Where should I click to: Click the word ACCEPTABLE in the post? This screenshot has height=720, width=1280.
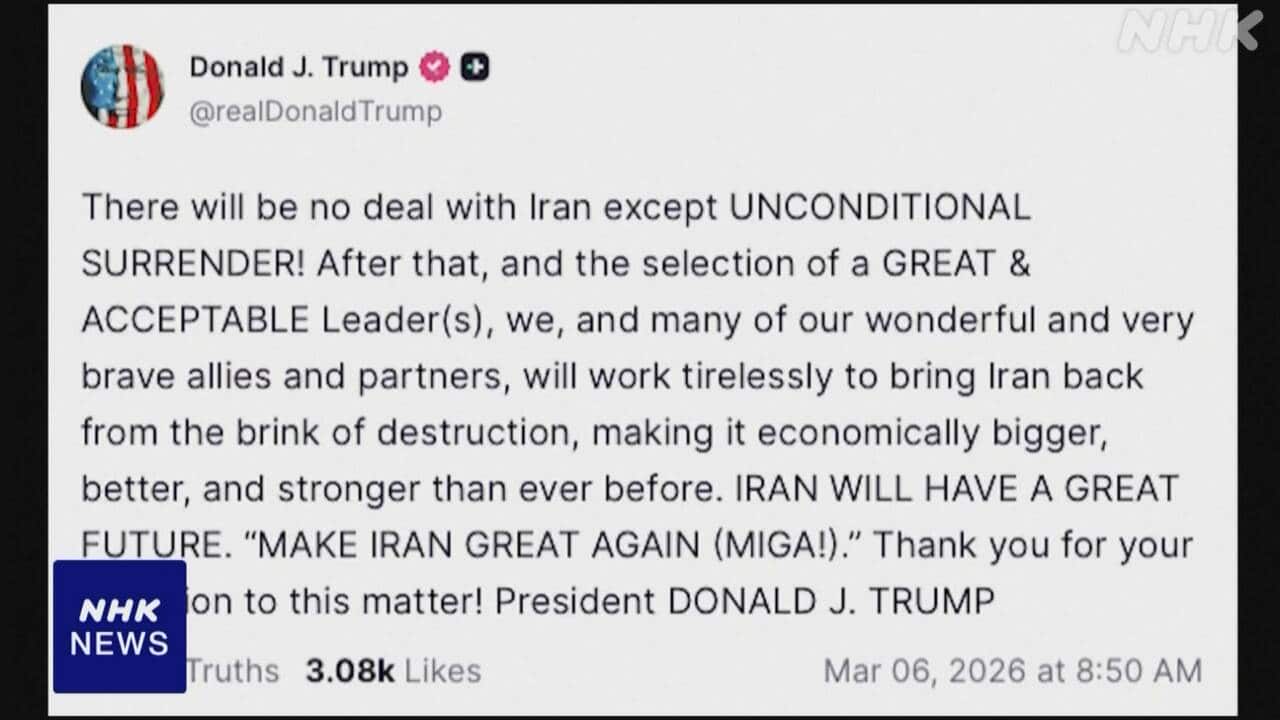coord(195,320)
